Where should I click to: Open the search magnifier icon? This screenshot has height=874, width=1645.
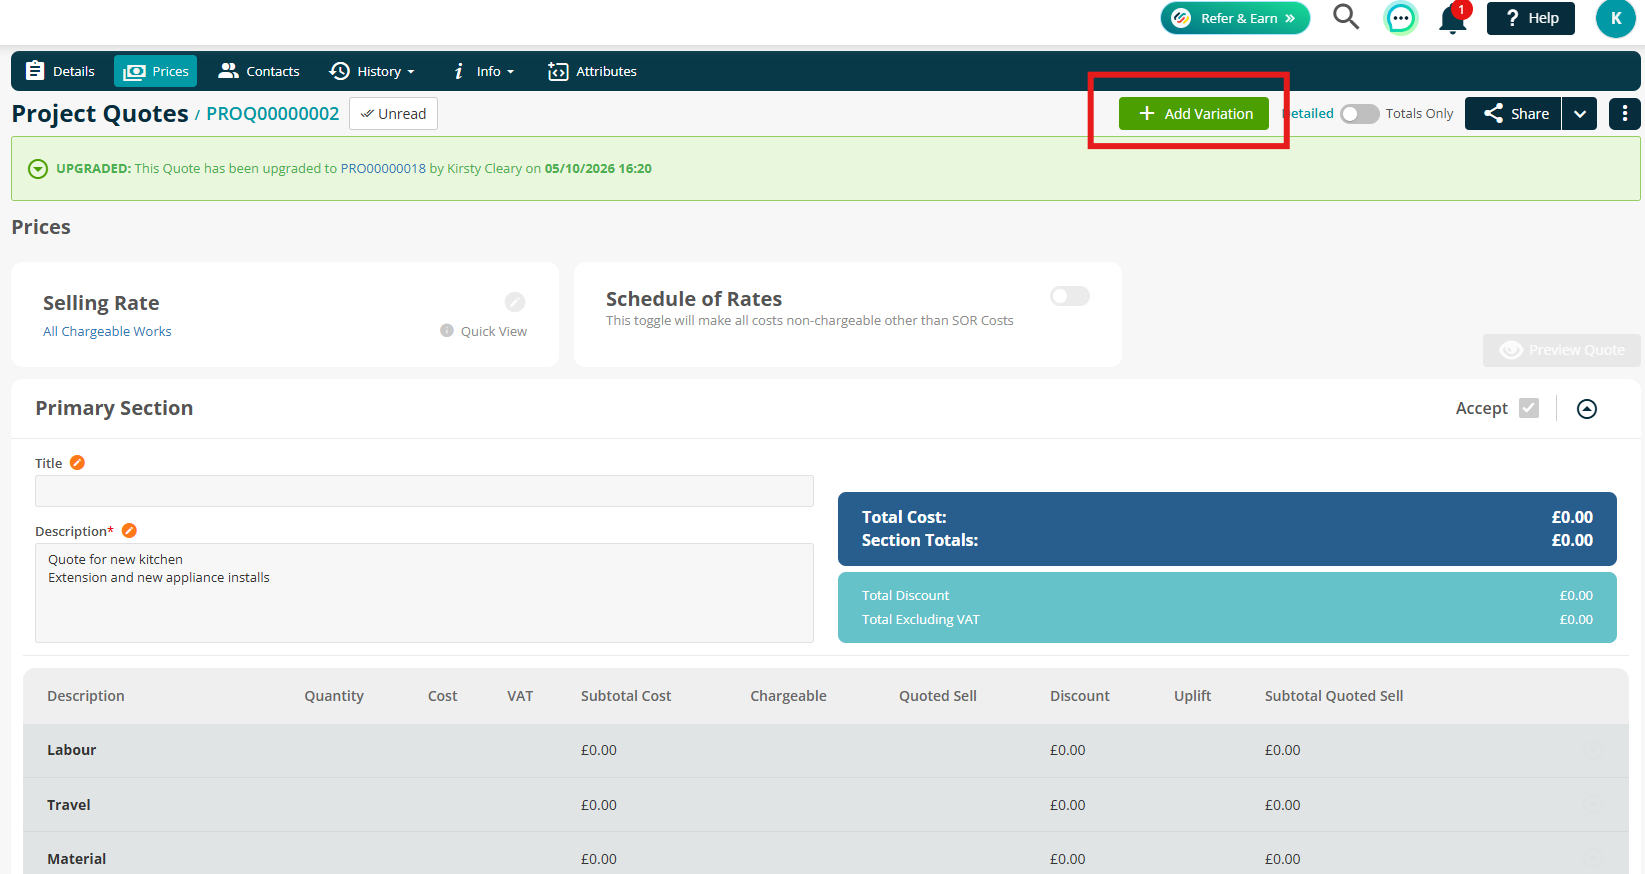point(1346,17)
